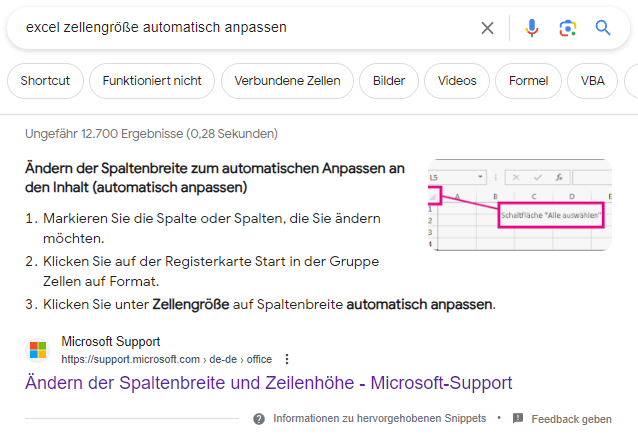Image resolution: width=638 pixels, height=438 pixels.
Task: Select the Formel filter chip
Action: [528, 80]
